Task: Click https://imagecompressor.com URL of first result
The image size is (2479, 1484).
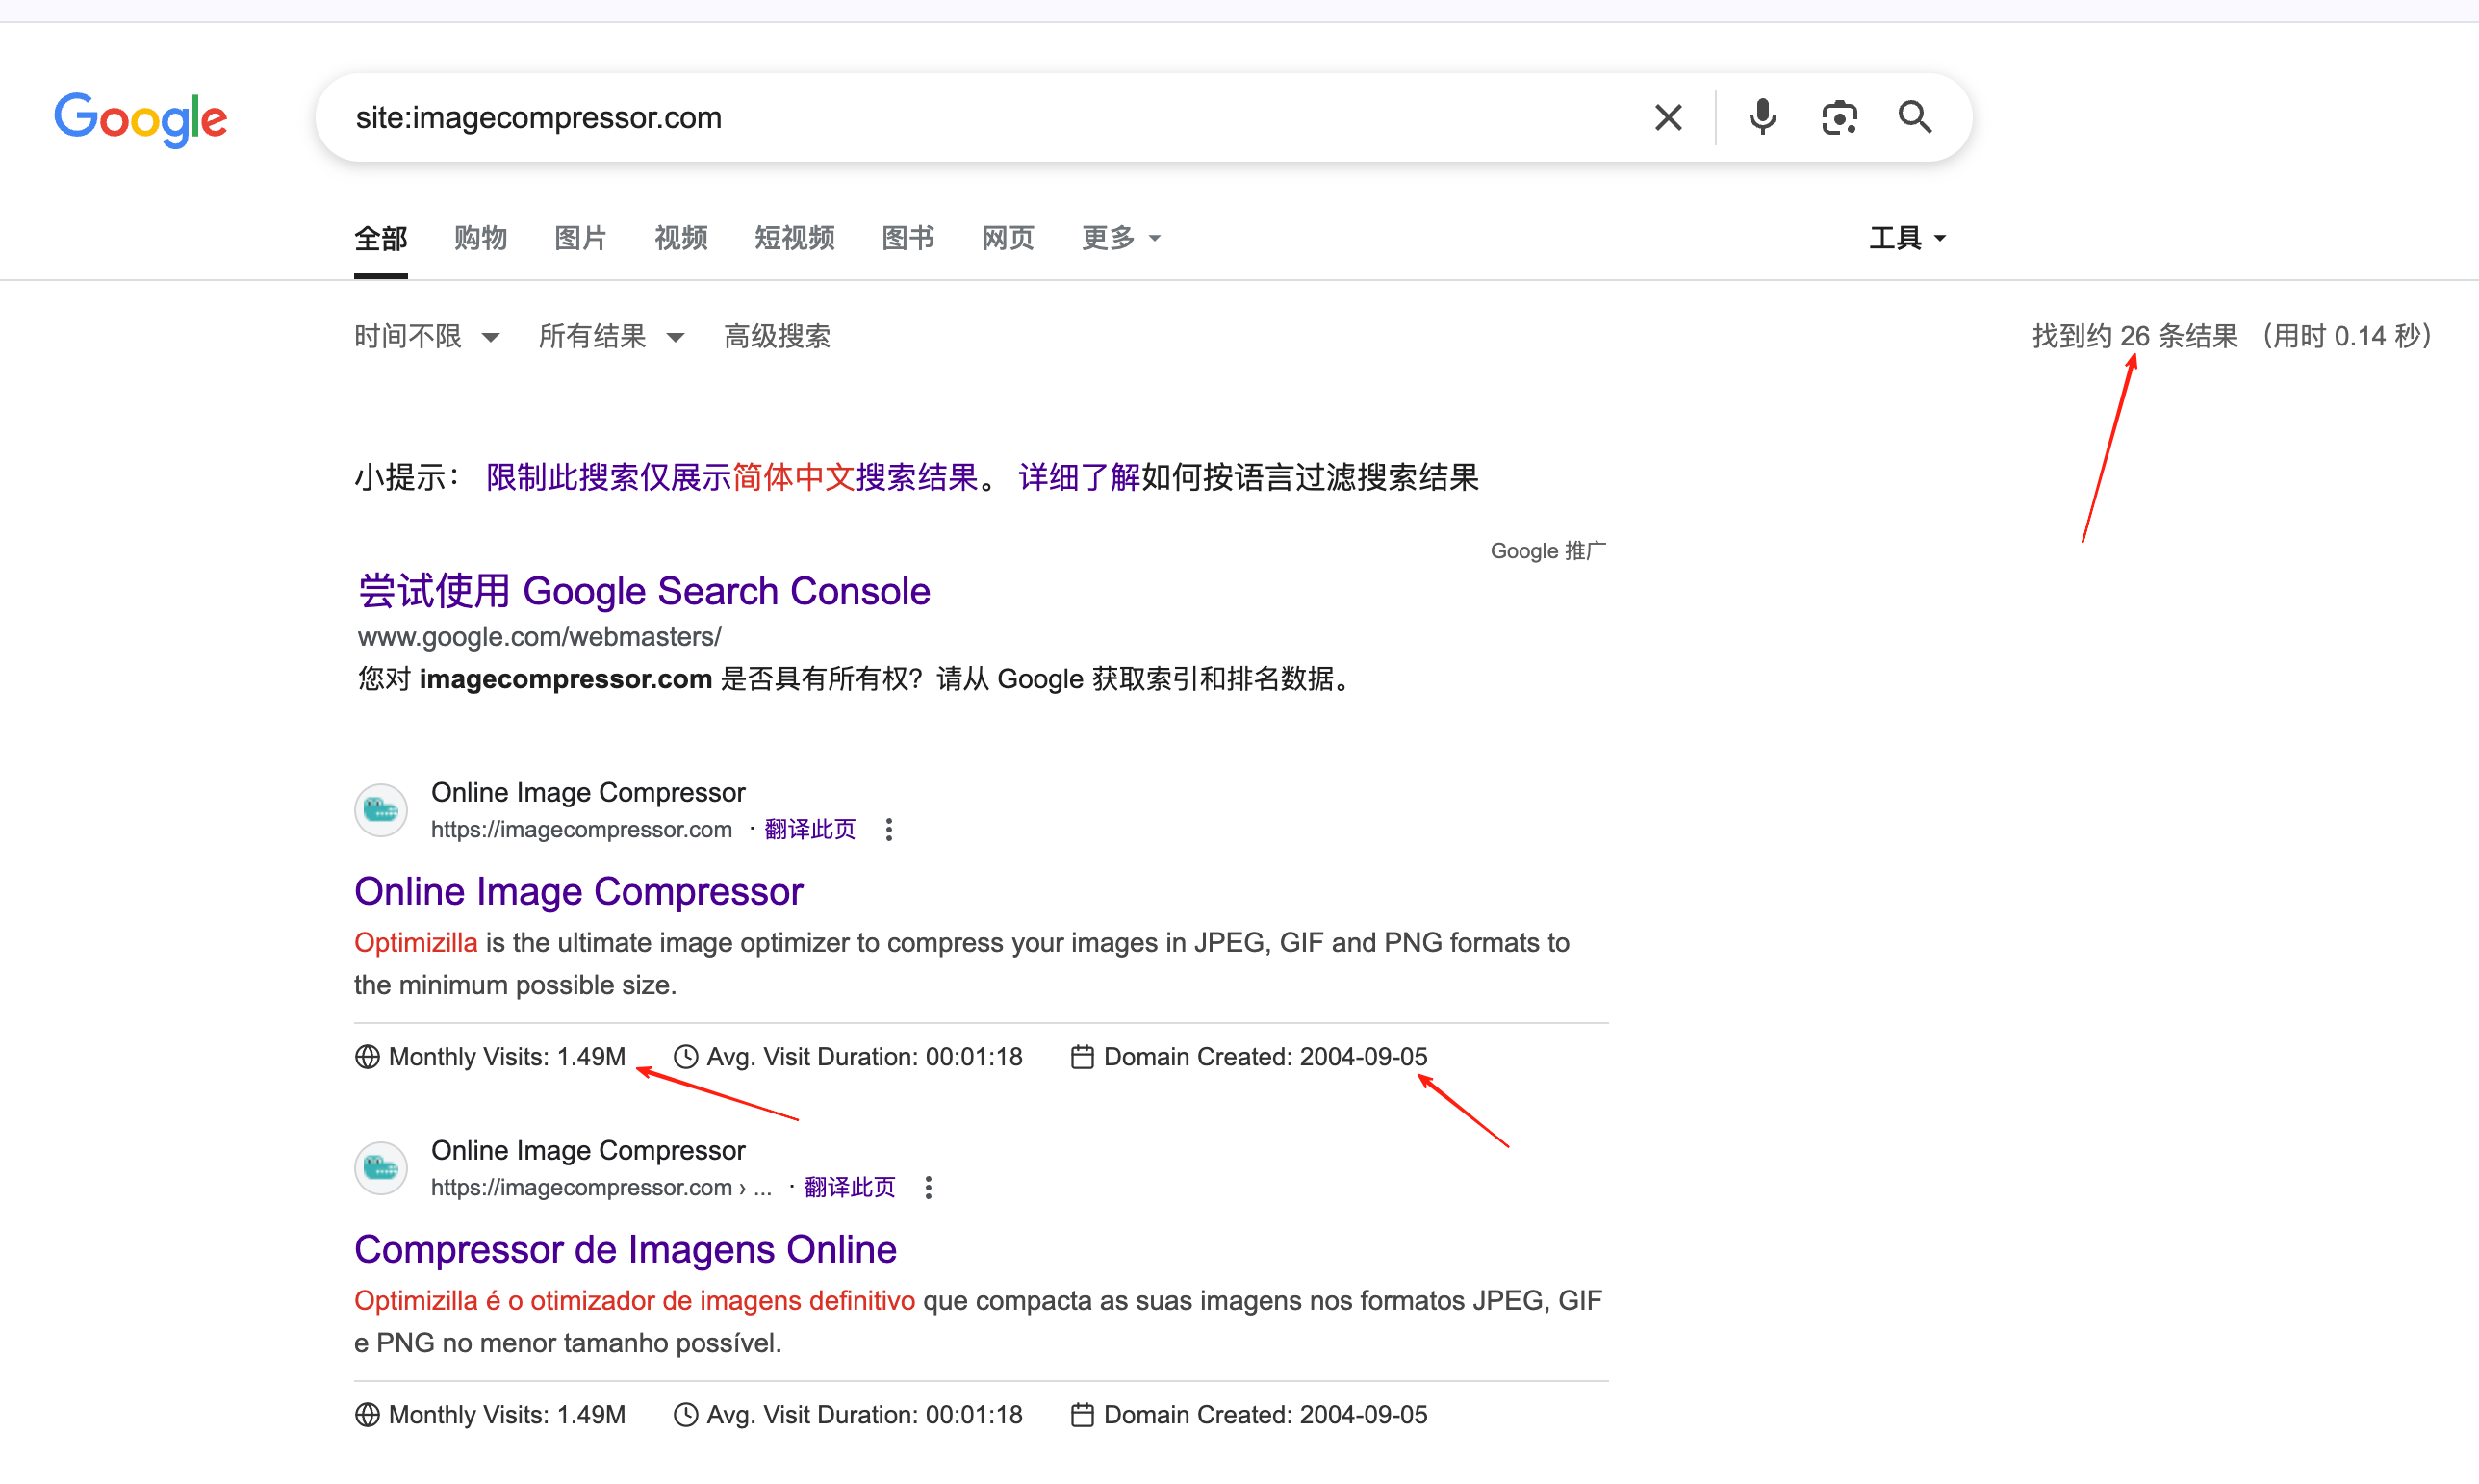Action: tap(582, 829)
